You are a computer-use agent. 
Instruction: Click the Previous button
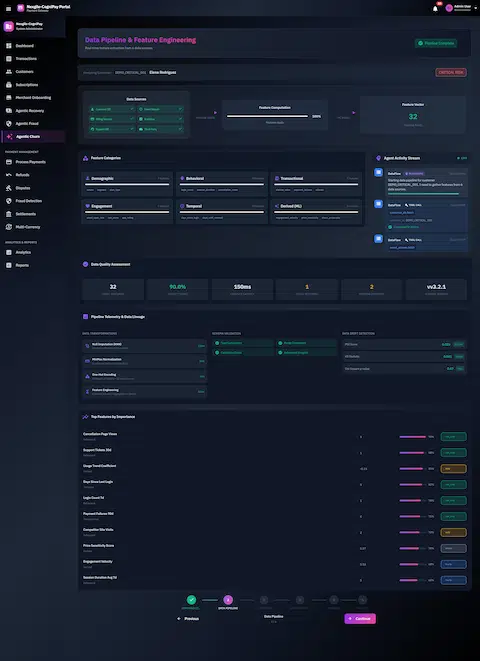188,618
